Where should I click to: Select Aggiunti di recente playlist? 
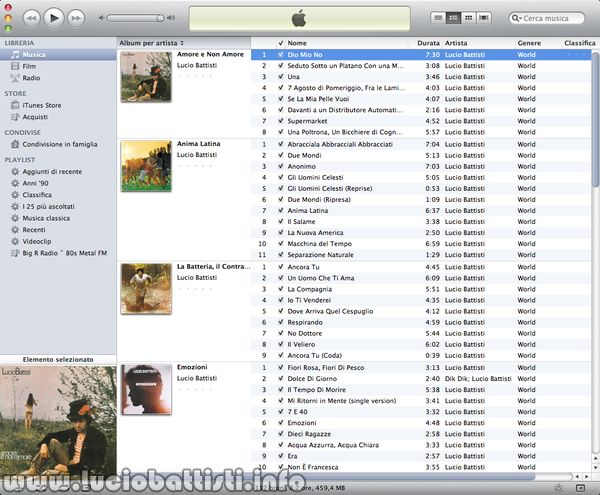pos(58,171)
